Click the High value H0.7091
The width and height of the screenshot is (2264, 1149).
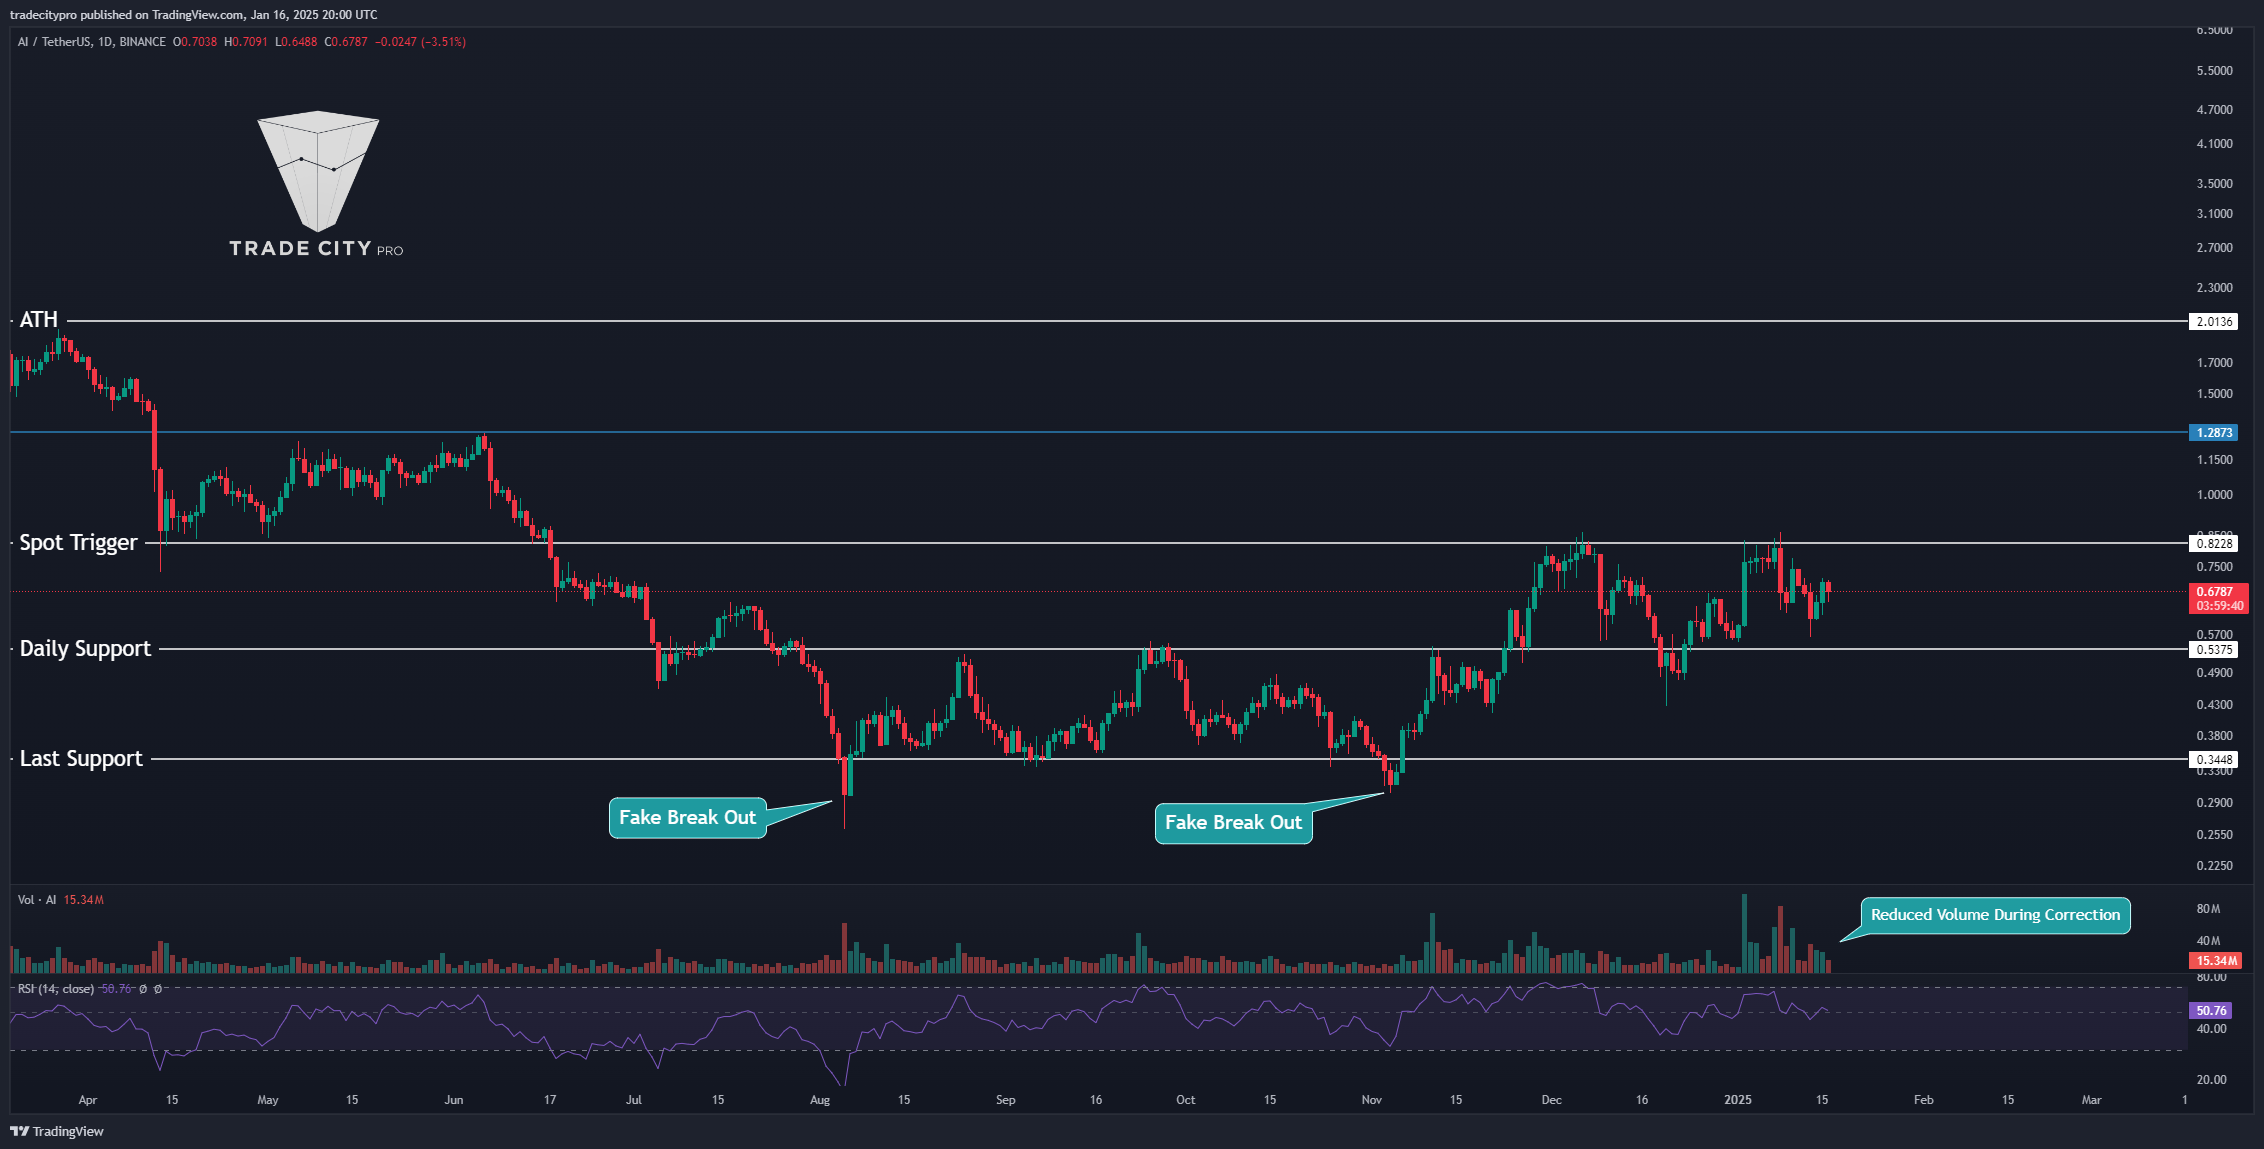246,42
